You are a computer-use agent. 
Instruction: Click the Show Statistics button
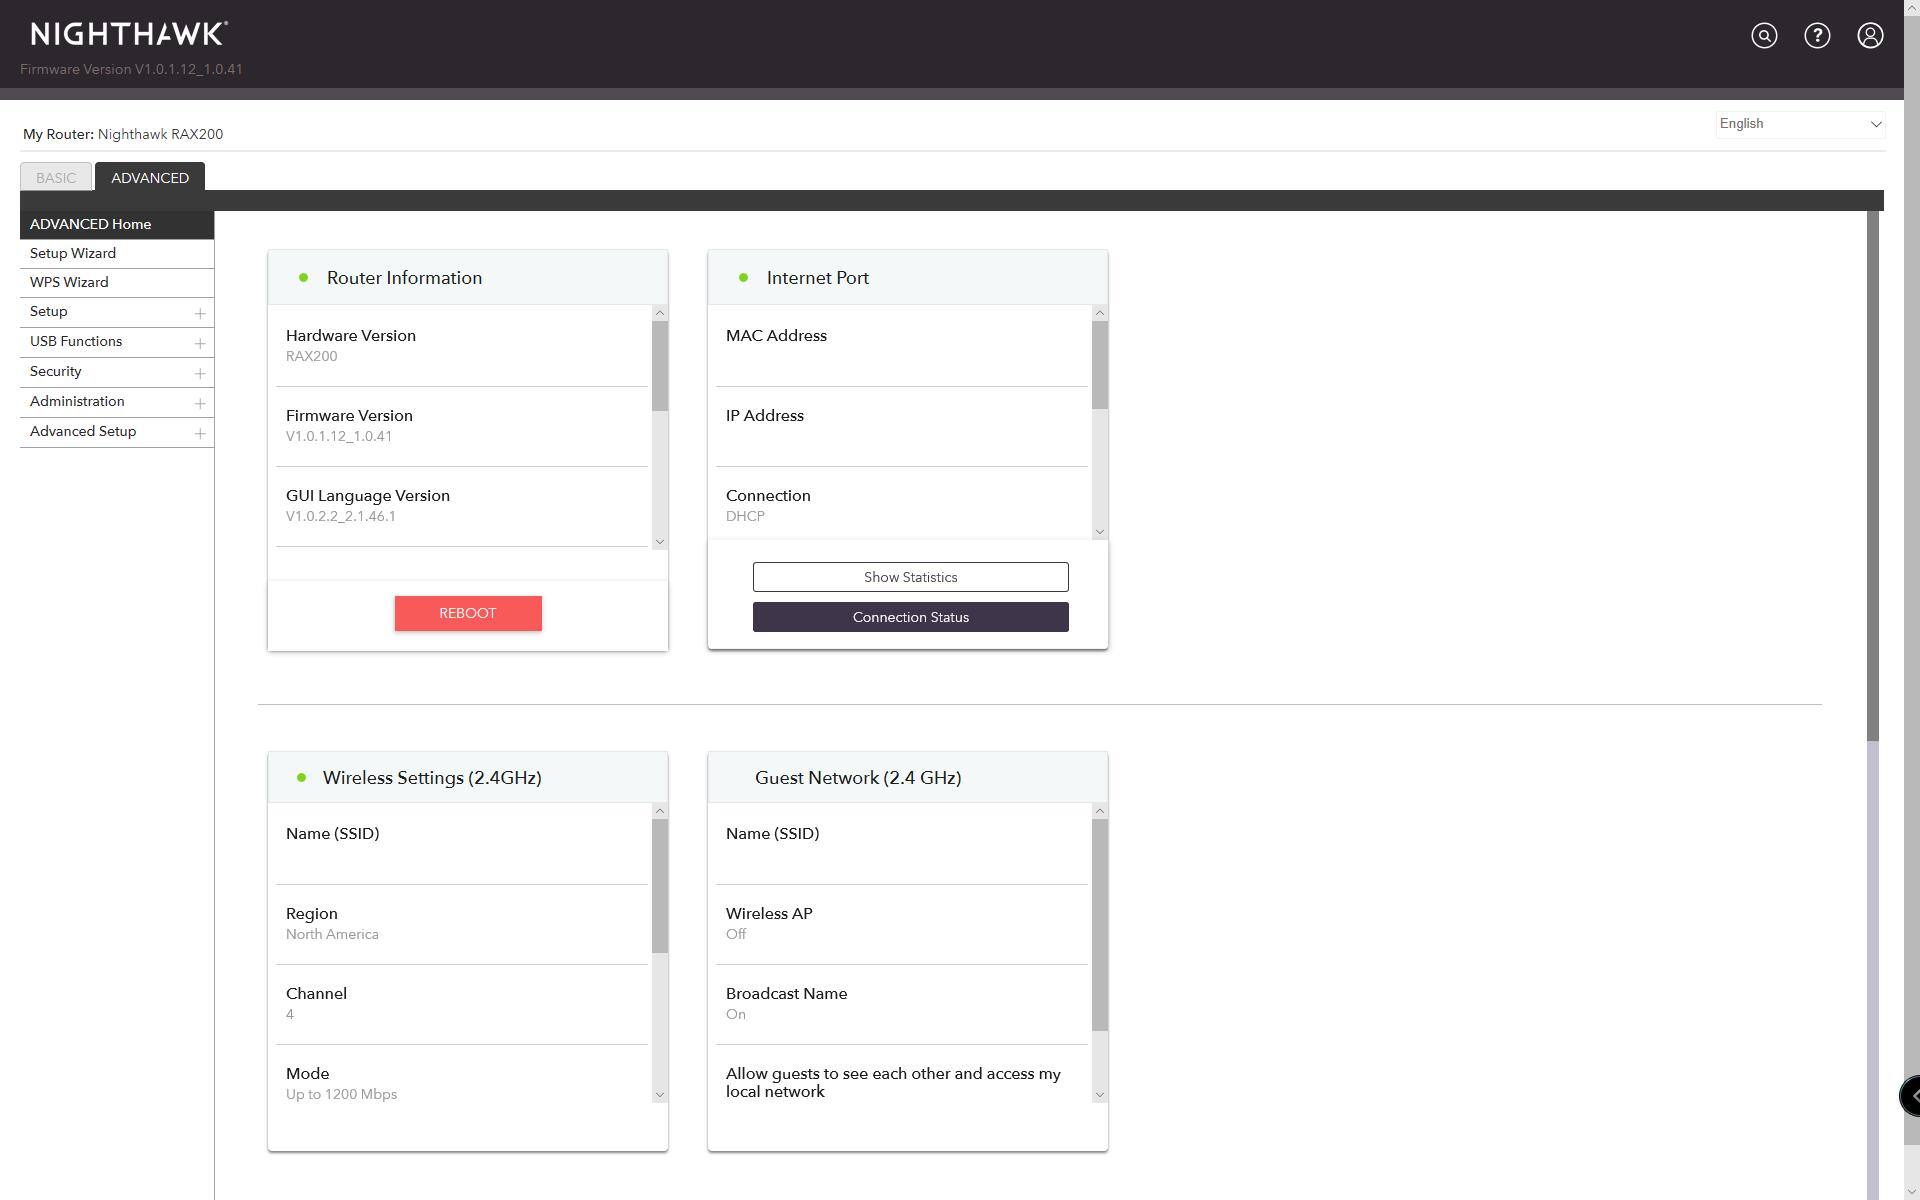point(910,577)
